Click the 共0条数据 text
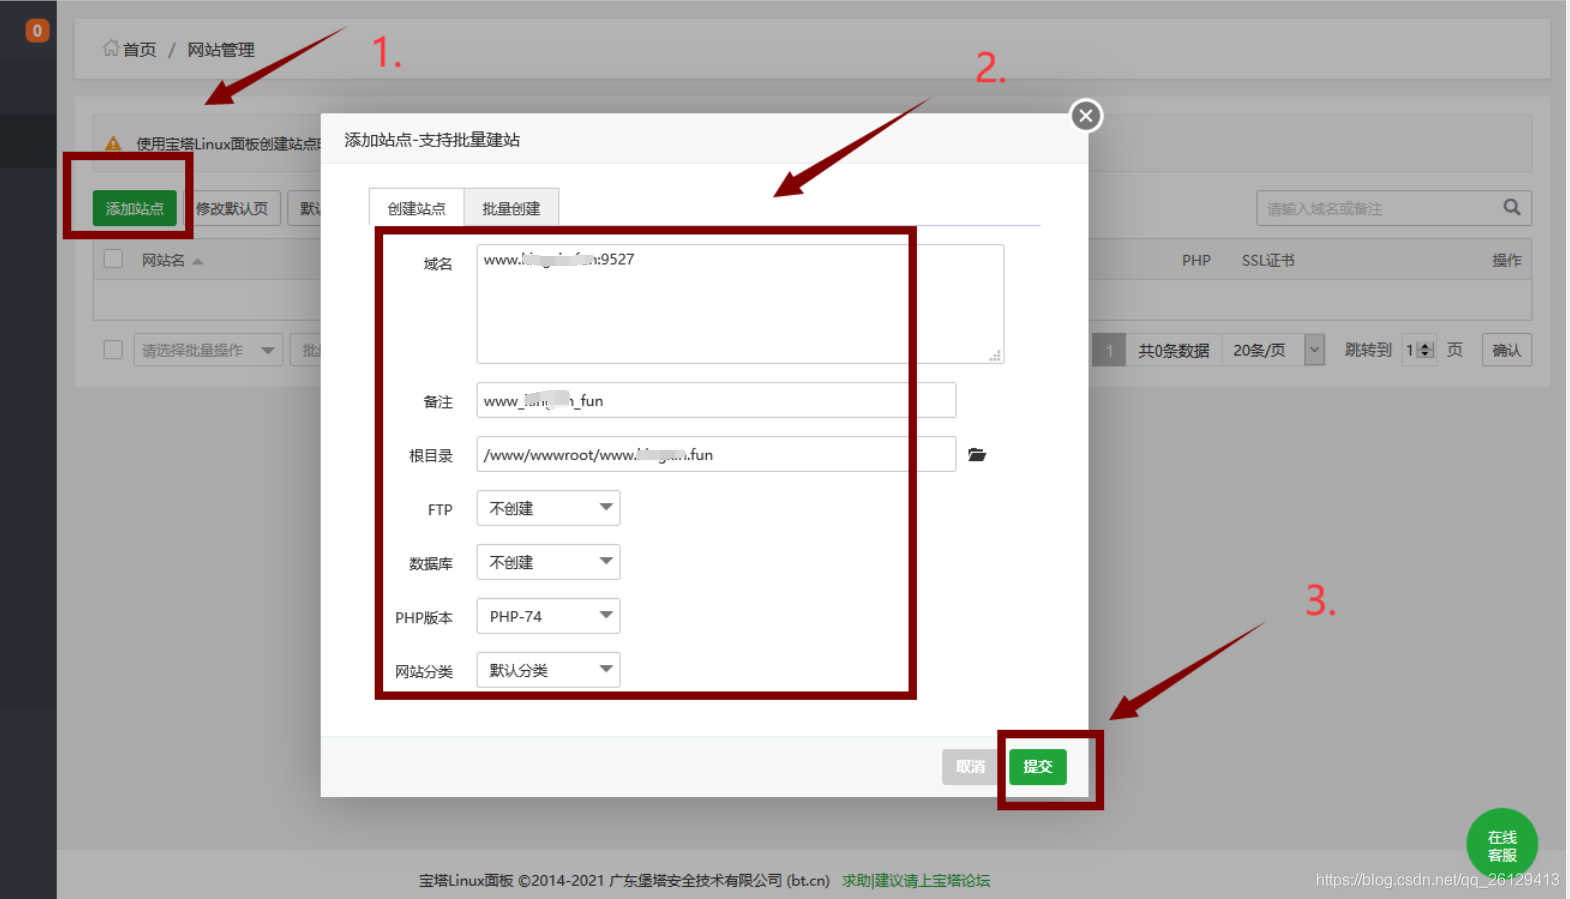1570x899 pixels. point(1174,350)
